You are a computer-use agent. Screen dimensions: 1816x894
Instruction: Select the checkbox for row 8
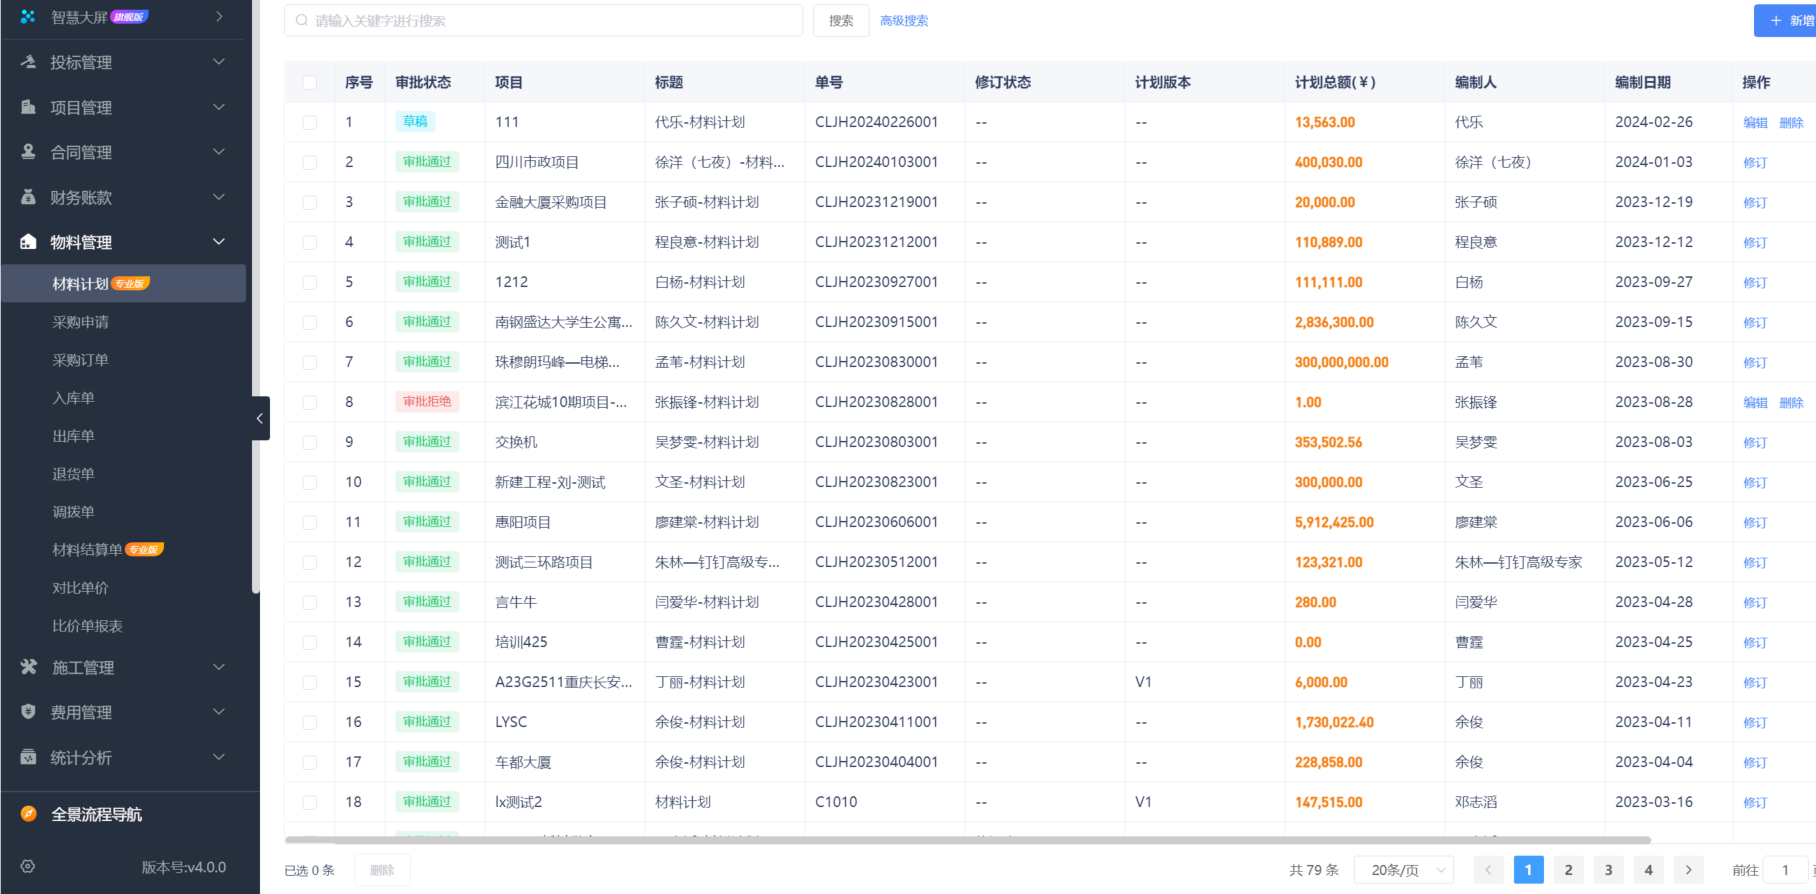click(310, 402)
